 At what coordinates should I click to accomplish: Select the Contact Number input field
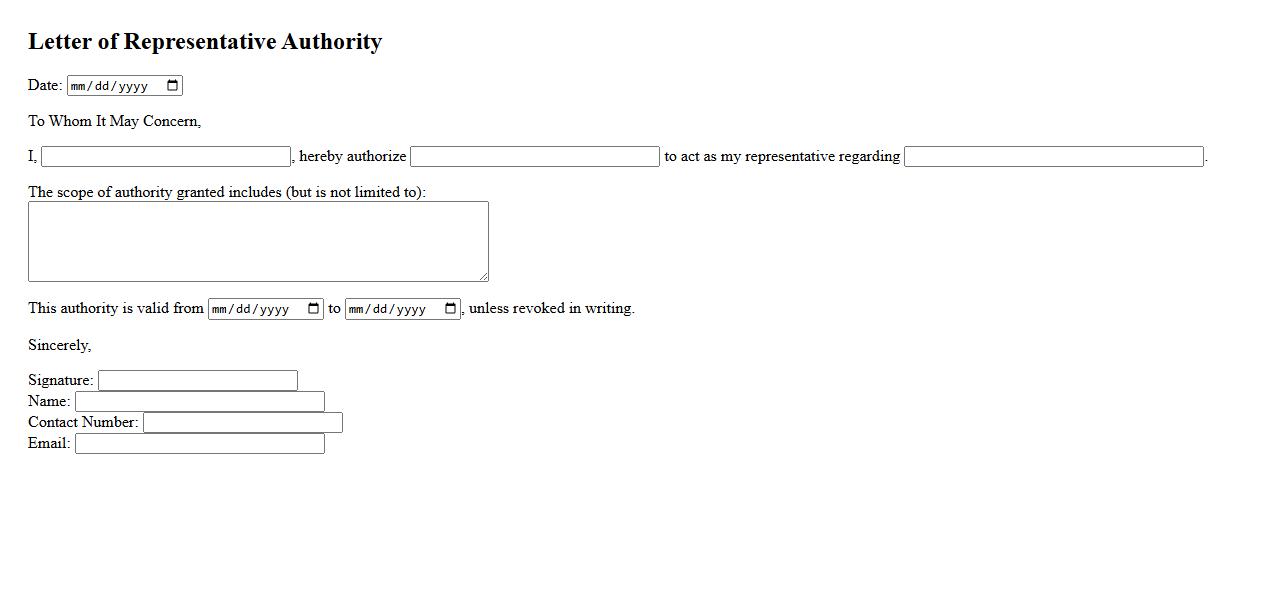(x=243, y=423)
